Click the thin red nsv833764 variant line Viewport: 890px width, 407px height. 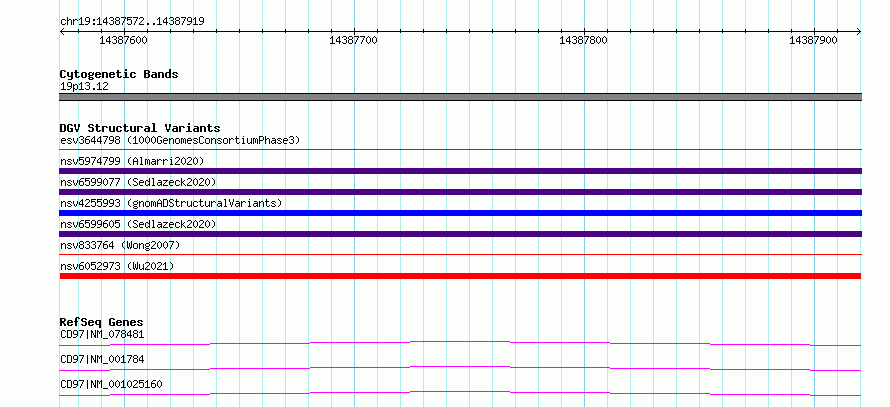point(460,255)
